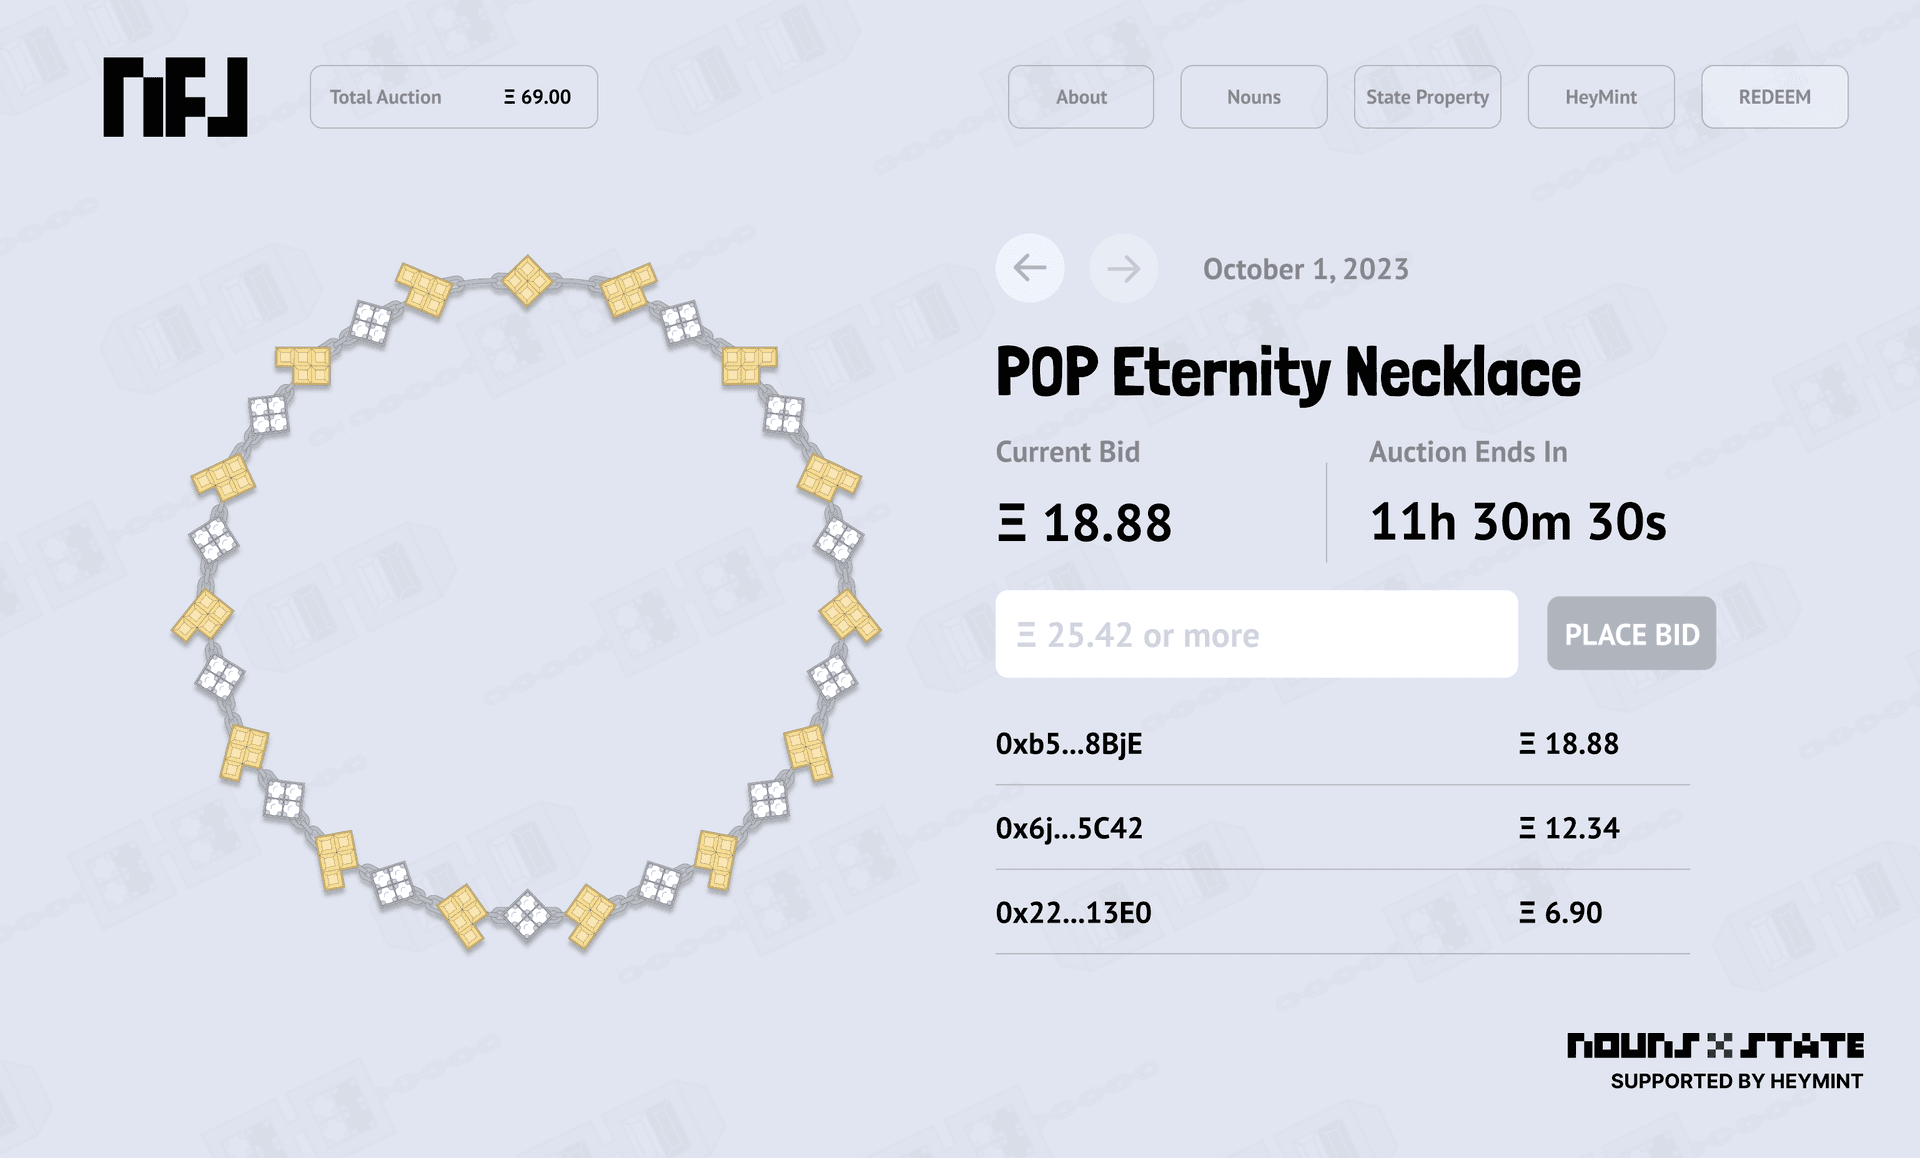
Task: Go to next auction with right arrow
Action: 1123,268
